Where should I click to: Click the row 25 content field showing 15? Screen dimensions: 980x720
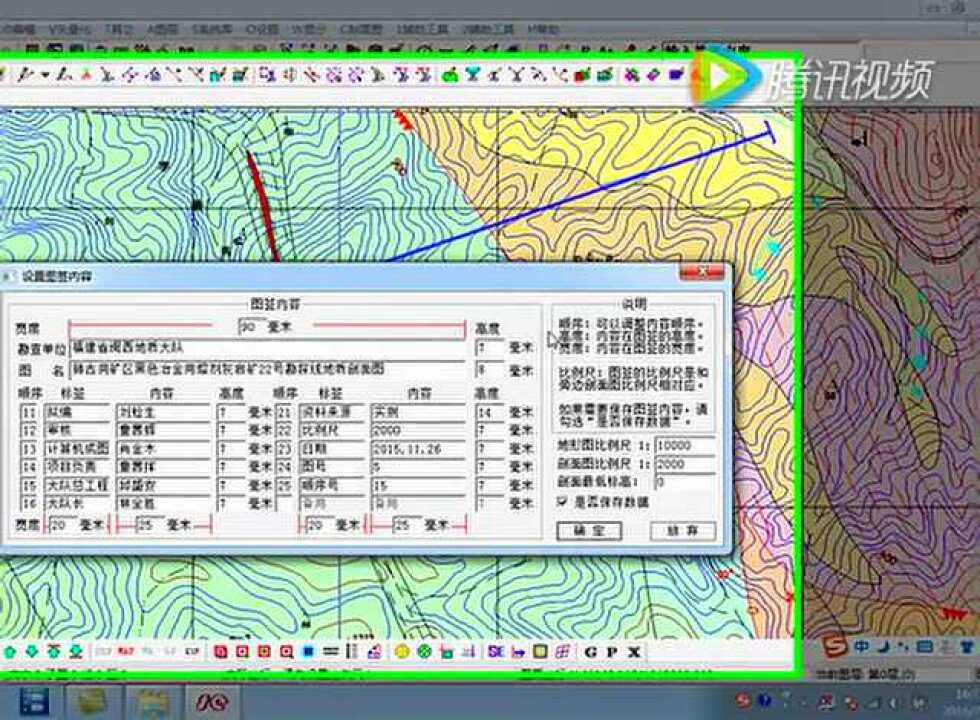(x=418, y=486)
